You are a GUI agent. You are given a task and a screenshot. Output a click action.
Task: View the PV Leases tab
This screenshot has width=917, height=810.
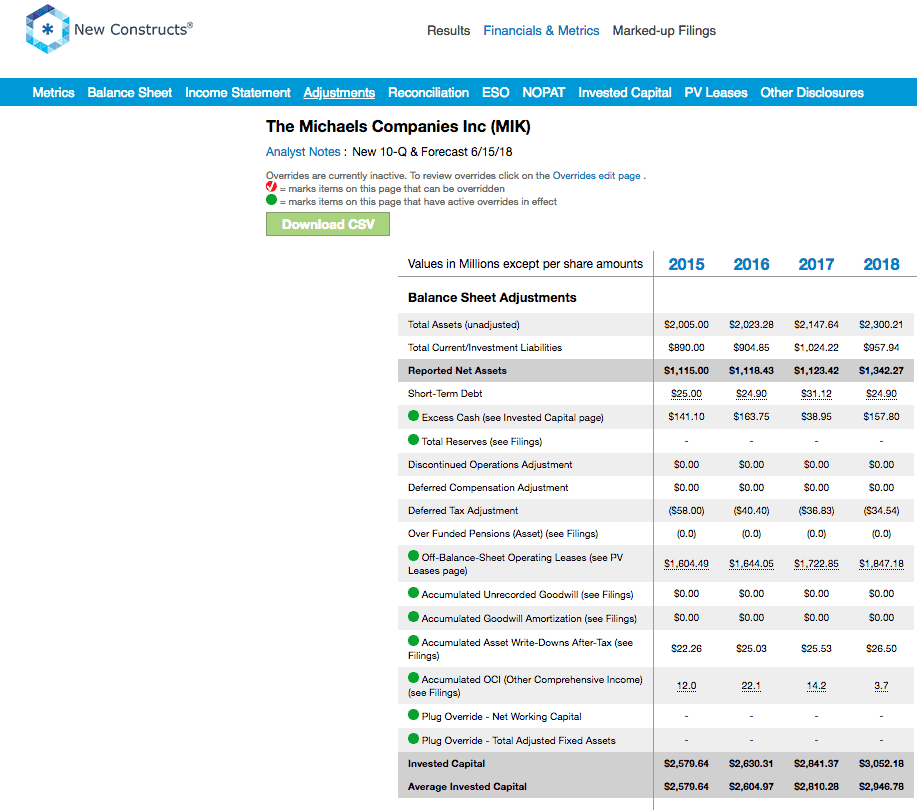point(716,92)
